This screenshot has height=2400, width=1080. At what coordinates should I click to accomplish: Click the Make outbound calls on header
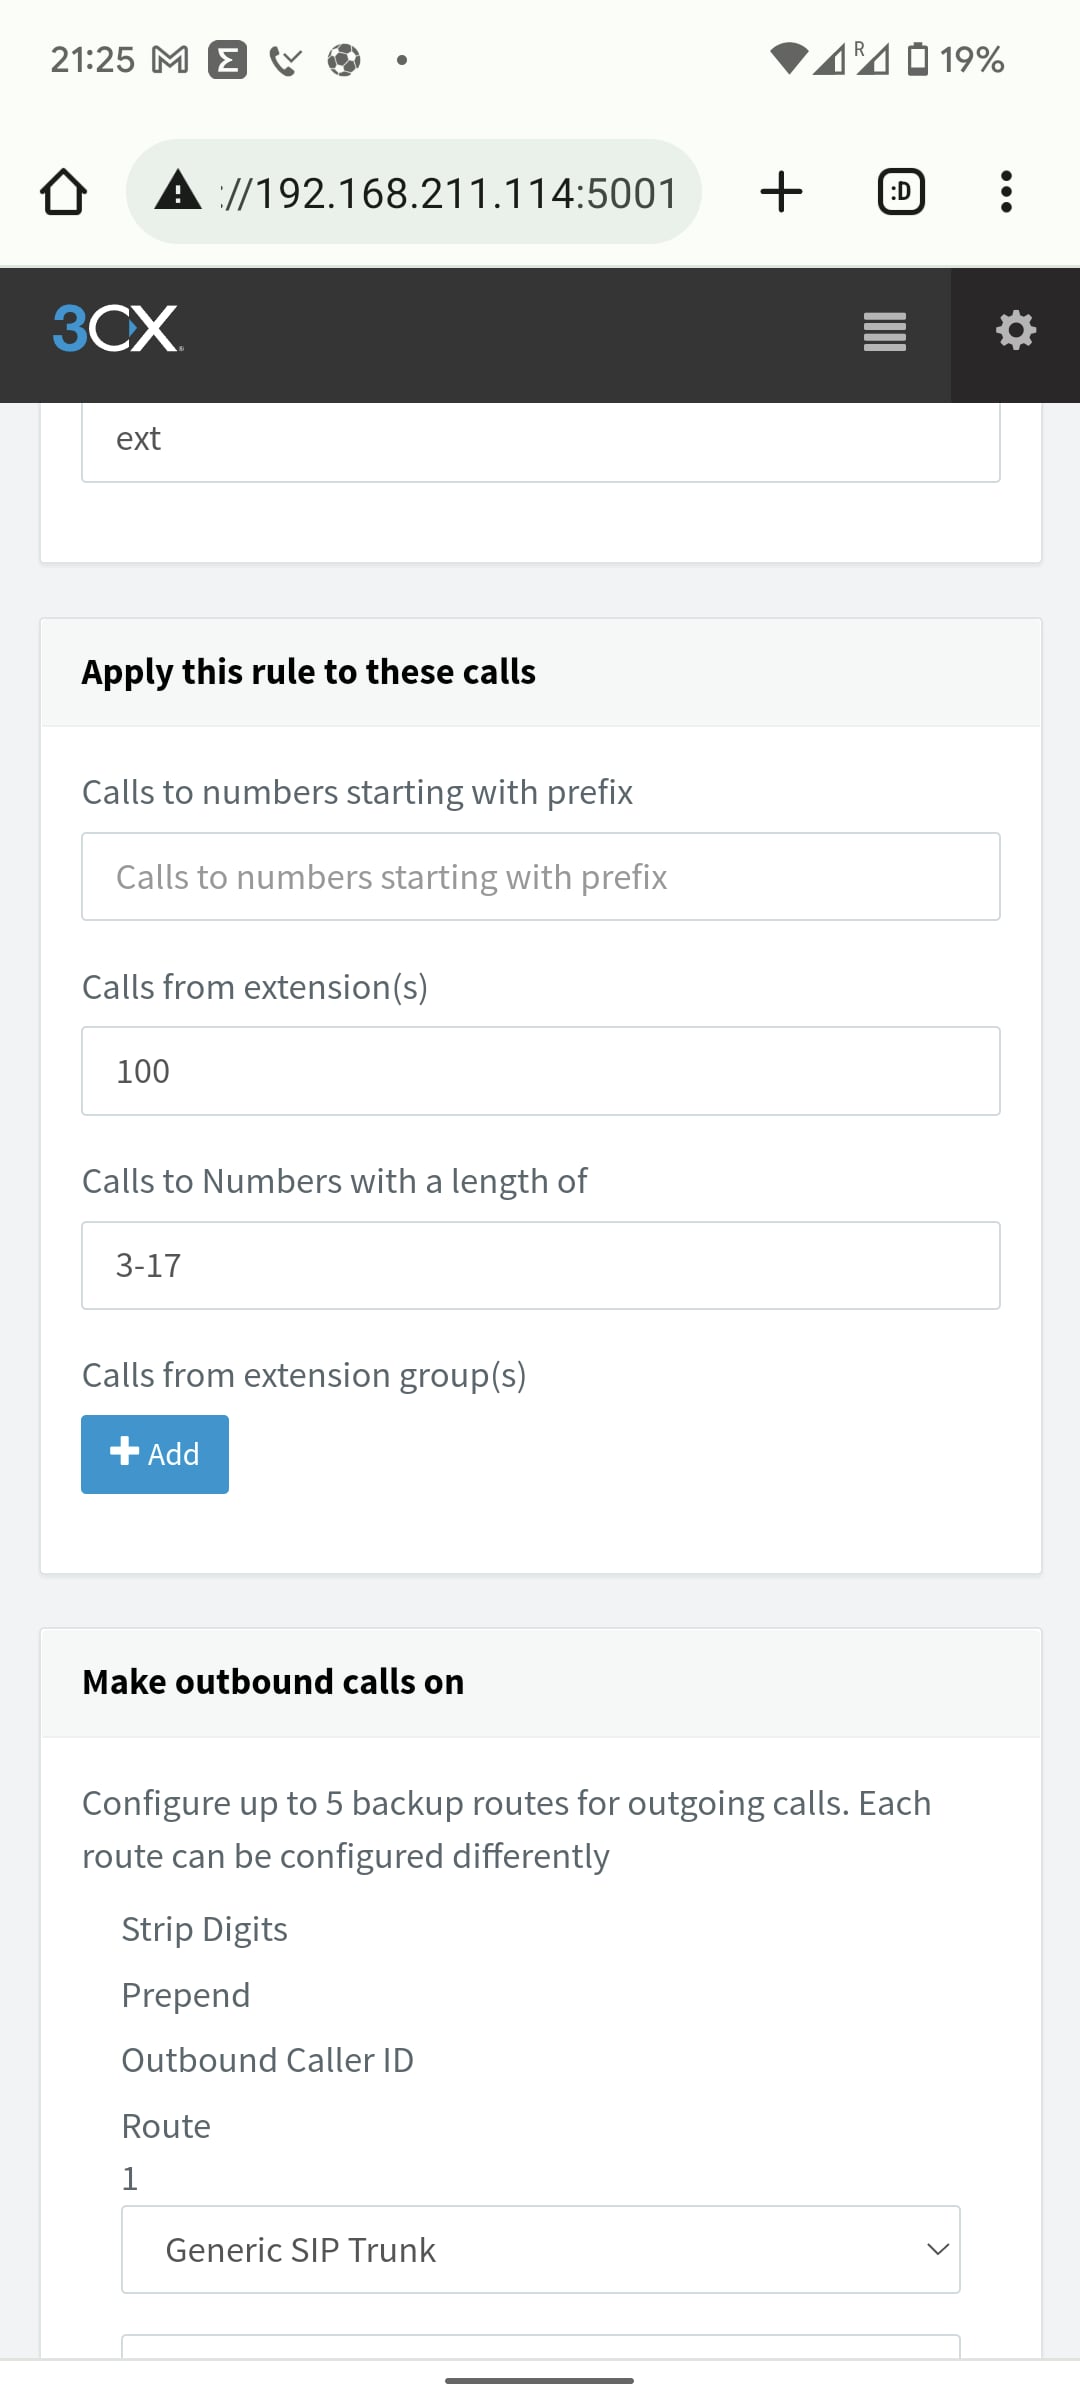[x=273, y=1682]
